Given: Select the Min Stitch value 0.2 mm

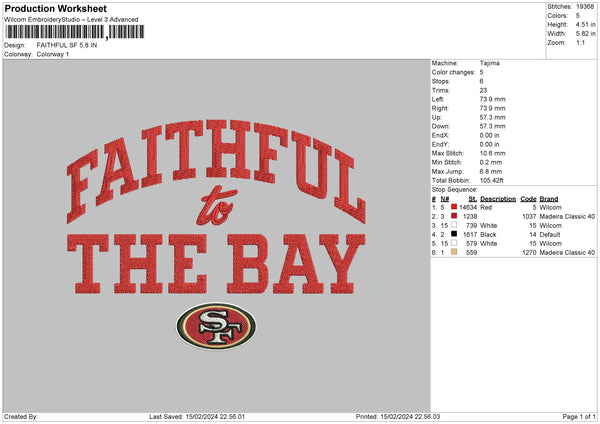Looking at the screenshot, I should click(x=491, y=162).
